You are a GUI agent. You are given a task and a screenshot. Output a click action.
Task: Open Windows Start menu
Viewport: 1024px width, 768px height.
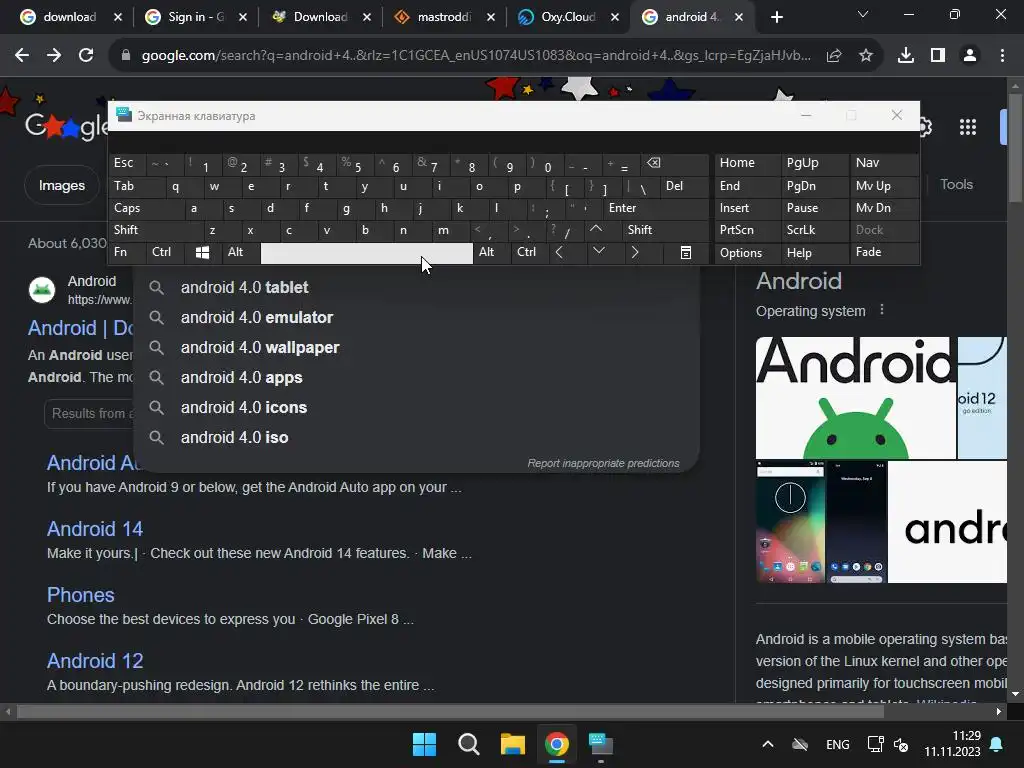coord(424,744)
